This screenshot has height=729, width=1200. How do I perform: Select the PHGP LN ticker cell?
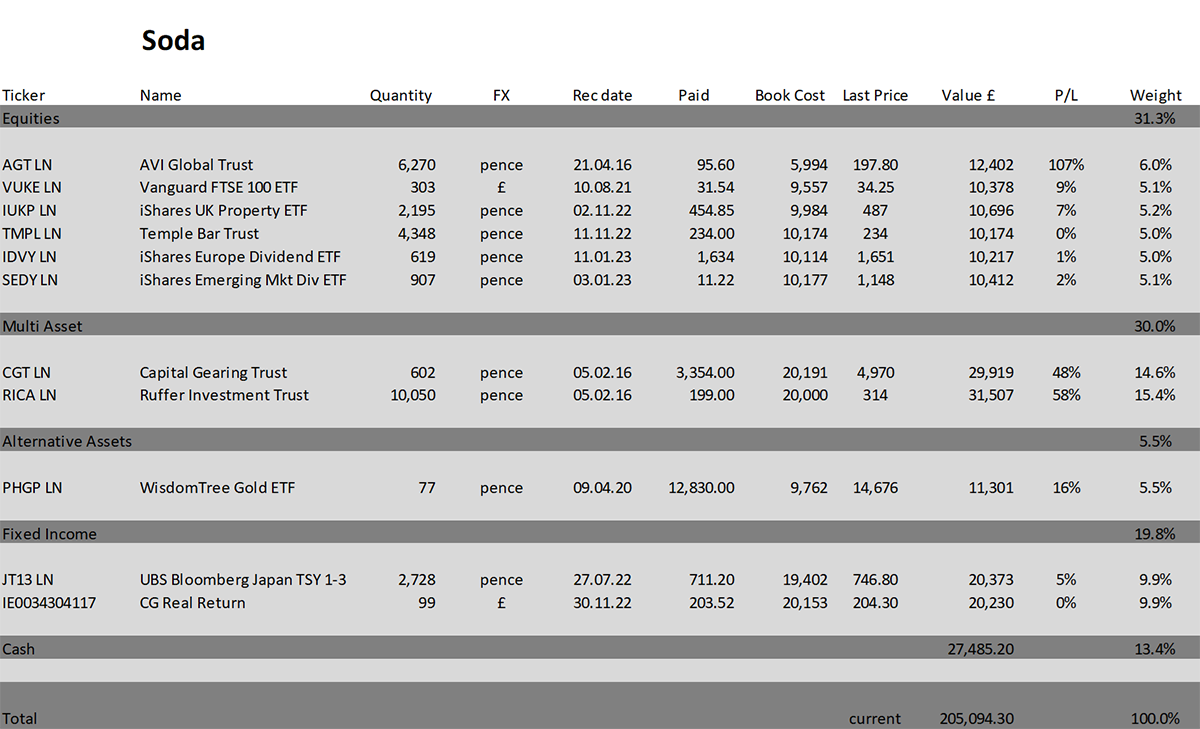[x=32, y=488]
